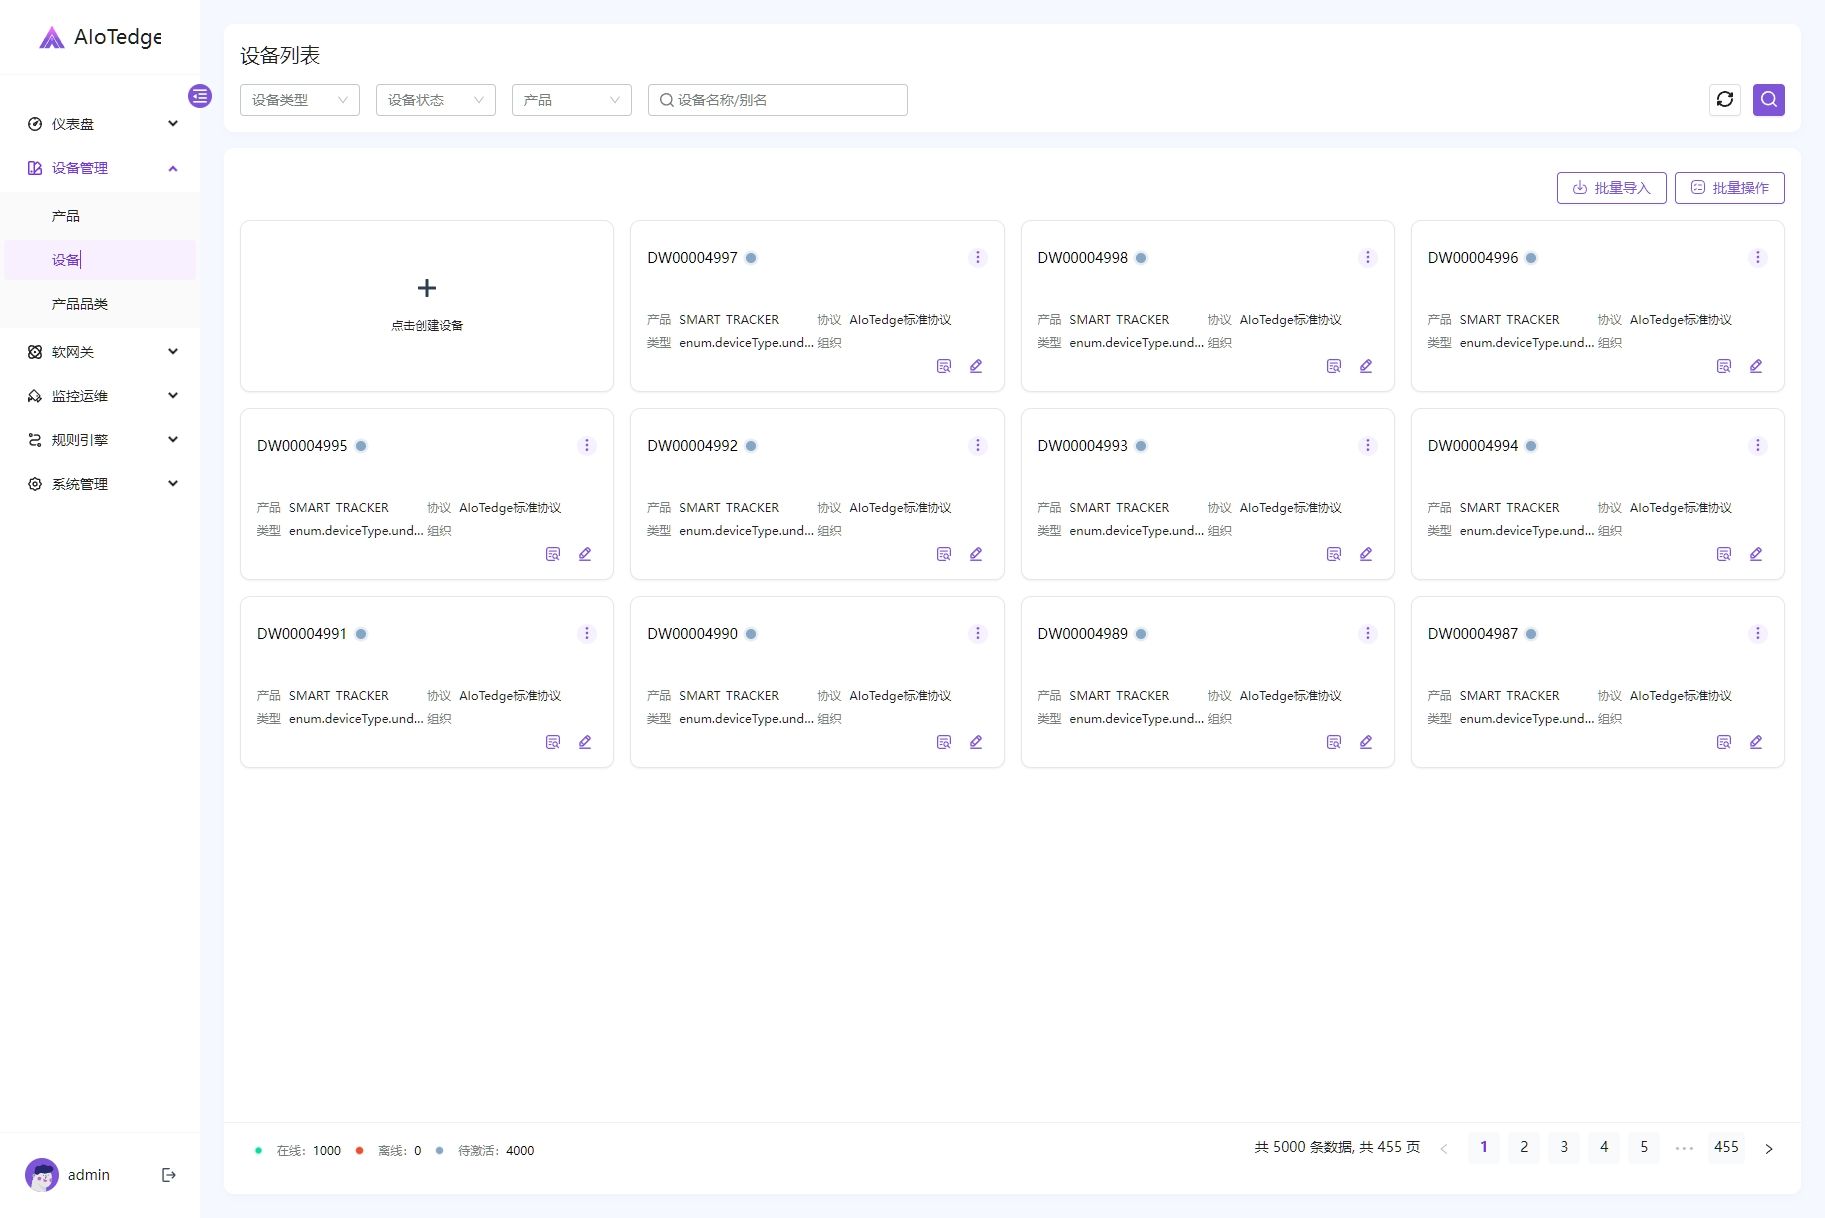Expand the 系统管理 sidebar menu
Image resolution: width=1825 pixels, height=1218 pixels.
point(100,484)
